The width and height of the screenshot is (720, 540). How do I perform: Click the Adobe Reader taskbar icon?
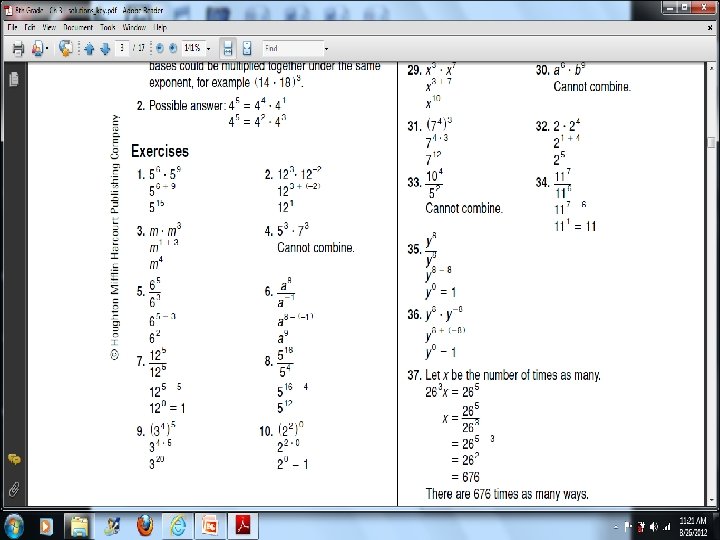pos(243,526)
